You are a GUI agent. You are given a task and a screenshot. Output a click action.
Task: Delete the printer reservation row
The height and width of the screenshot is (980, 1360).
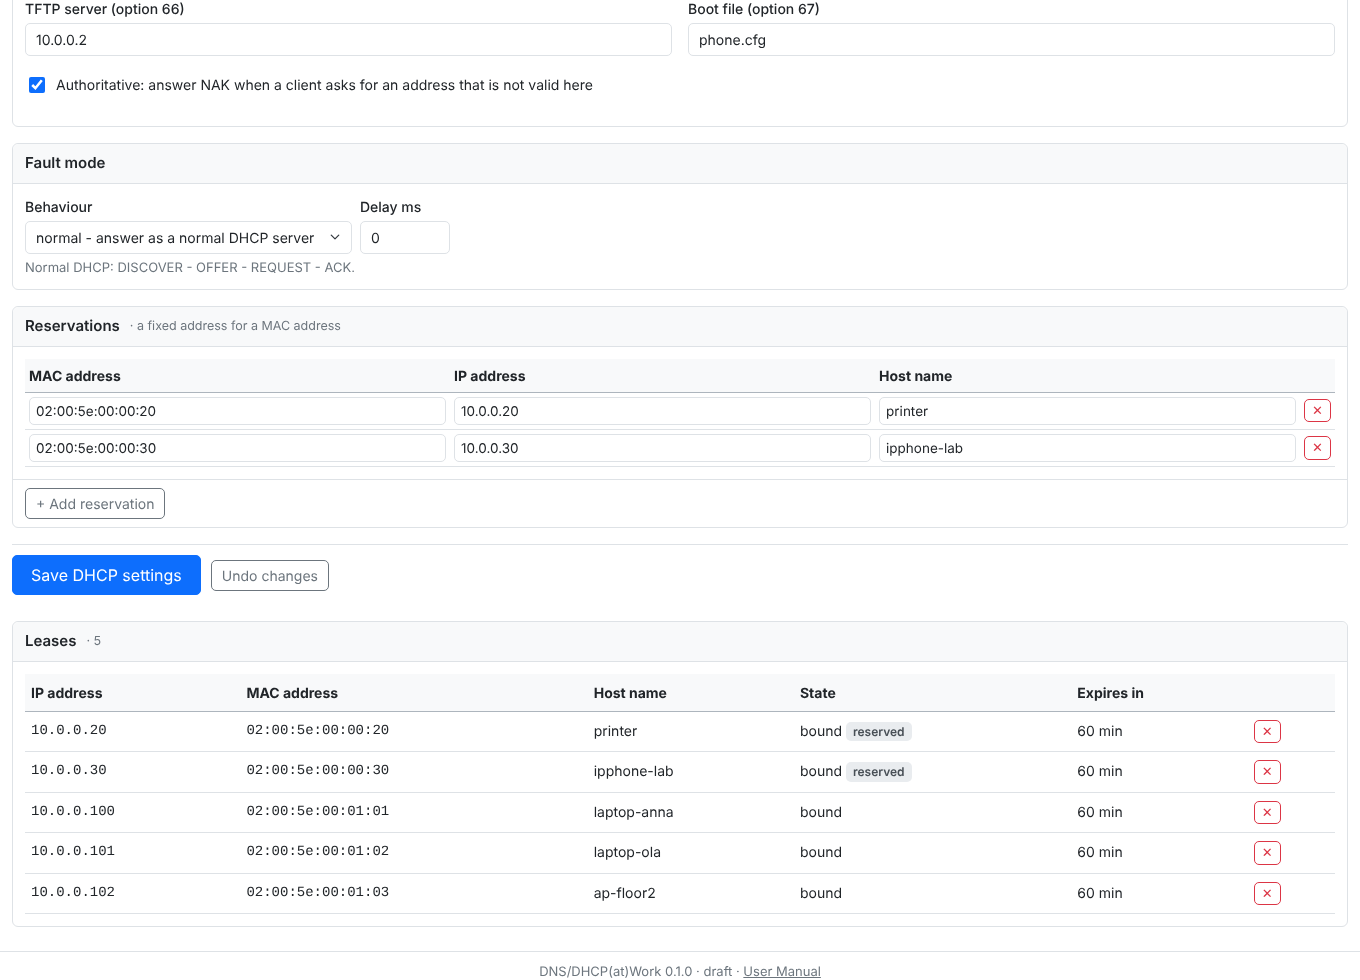[x=1317, y=411]
